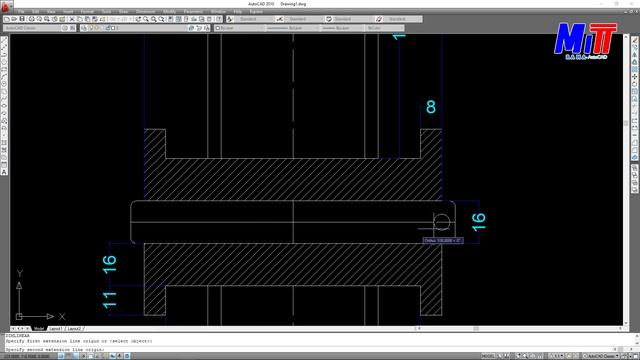This screenshot has height=360, width=640.
Task: Click the Plot printer icon
Action: pyautogui.click(x=31, y=19)
